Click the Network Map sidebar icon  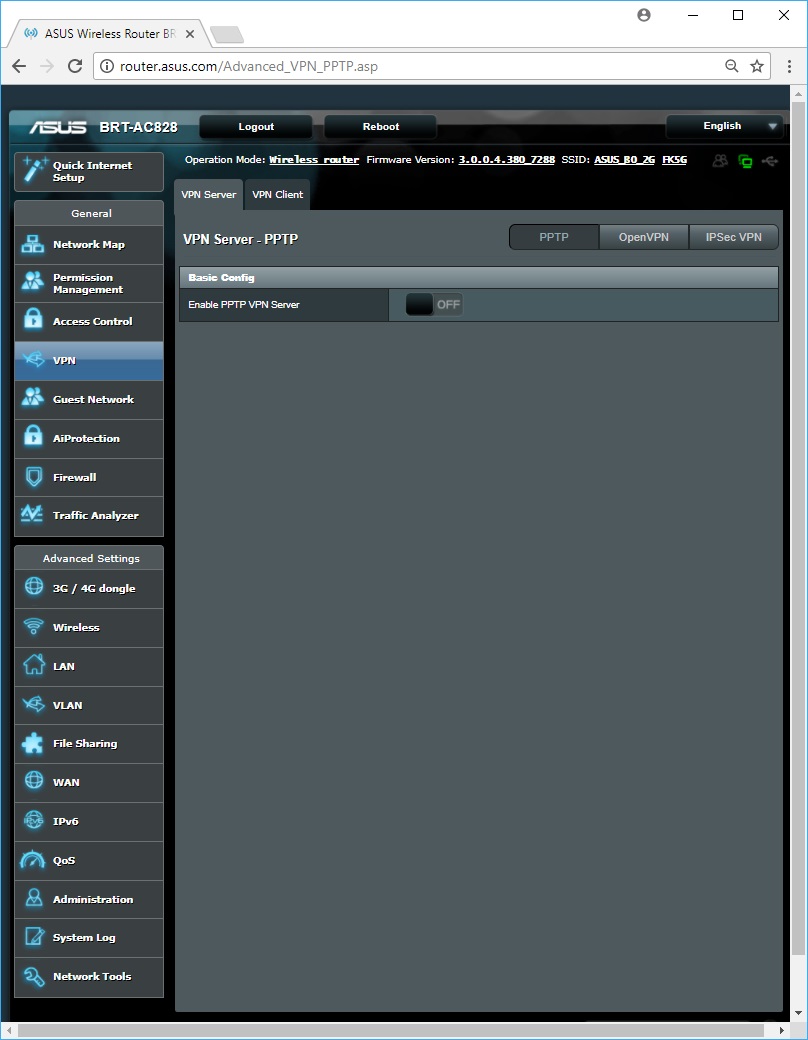tap(33, 245)
